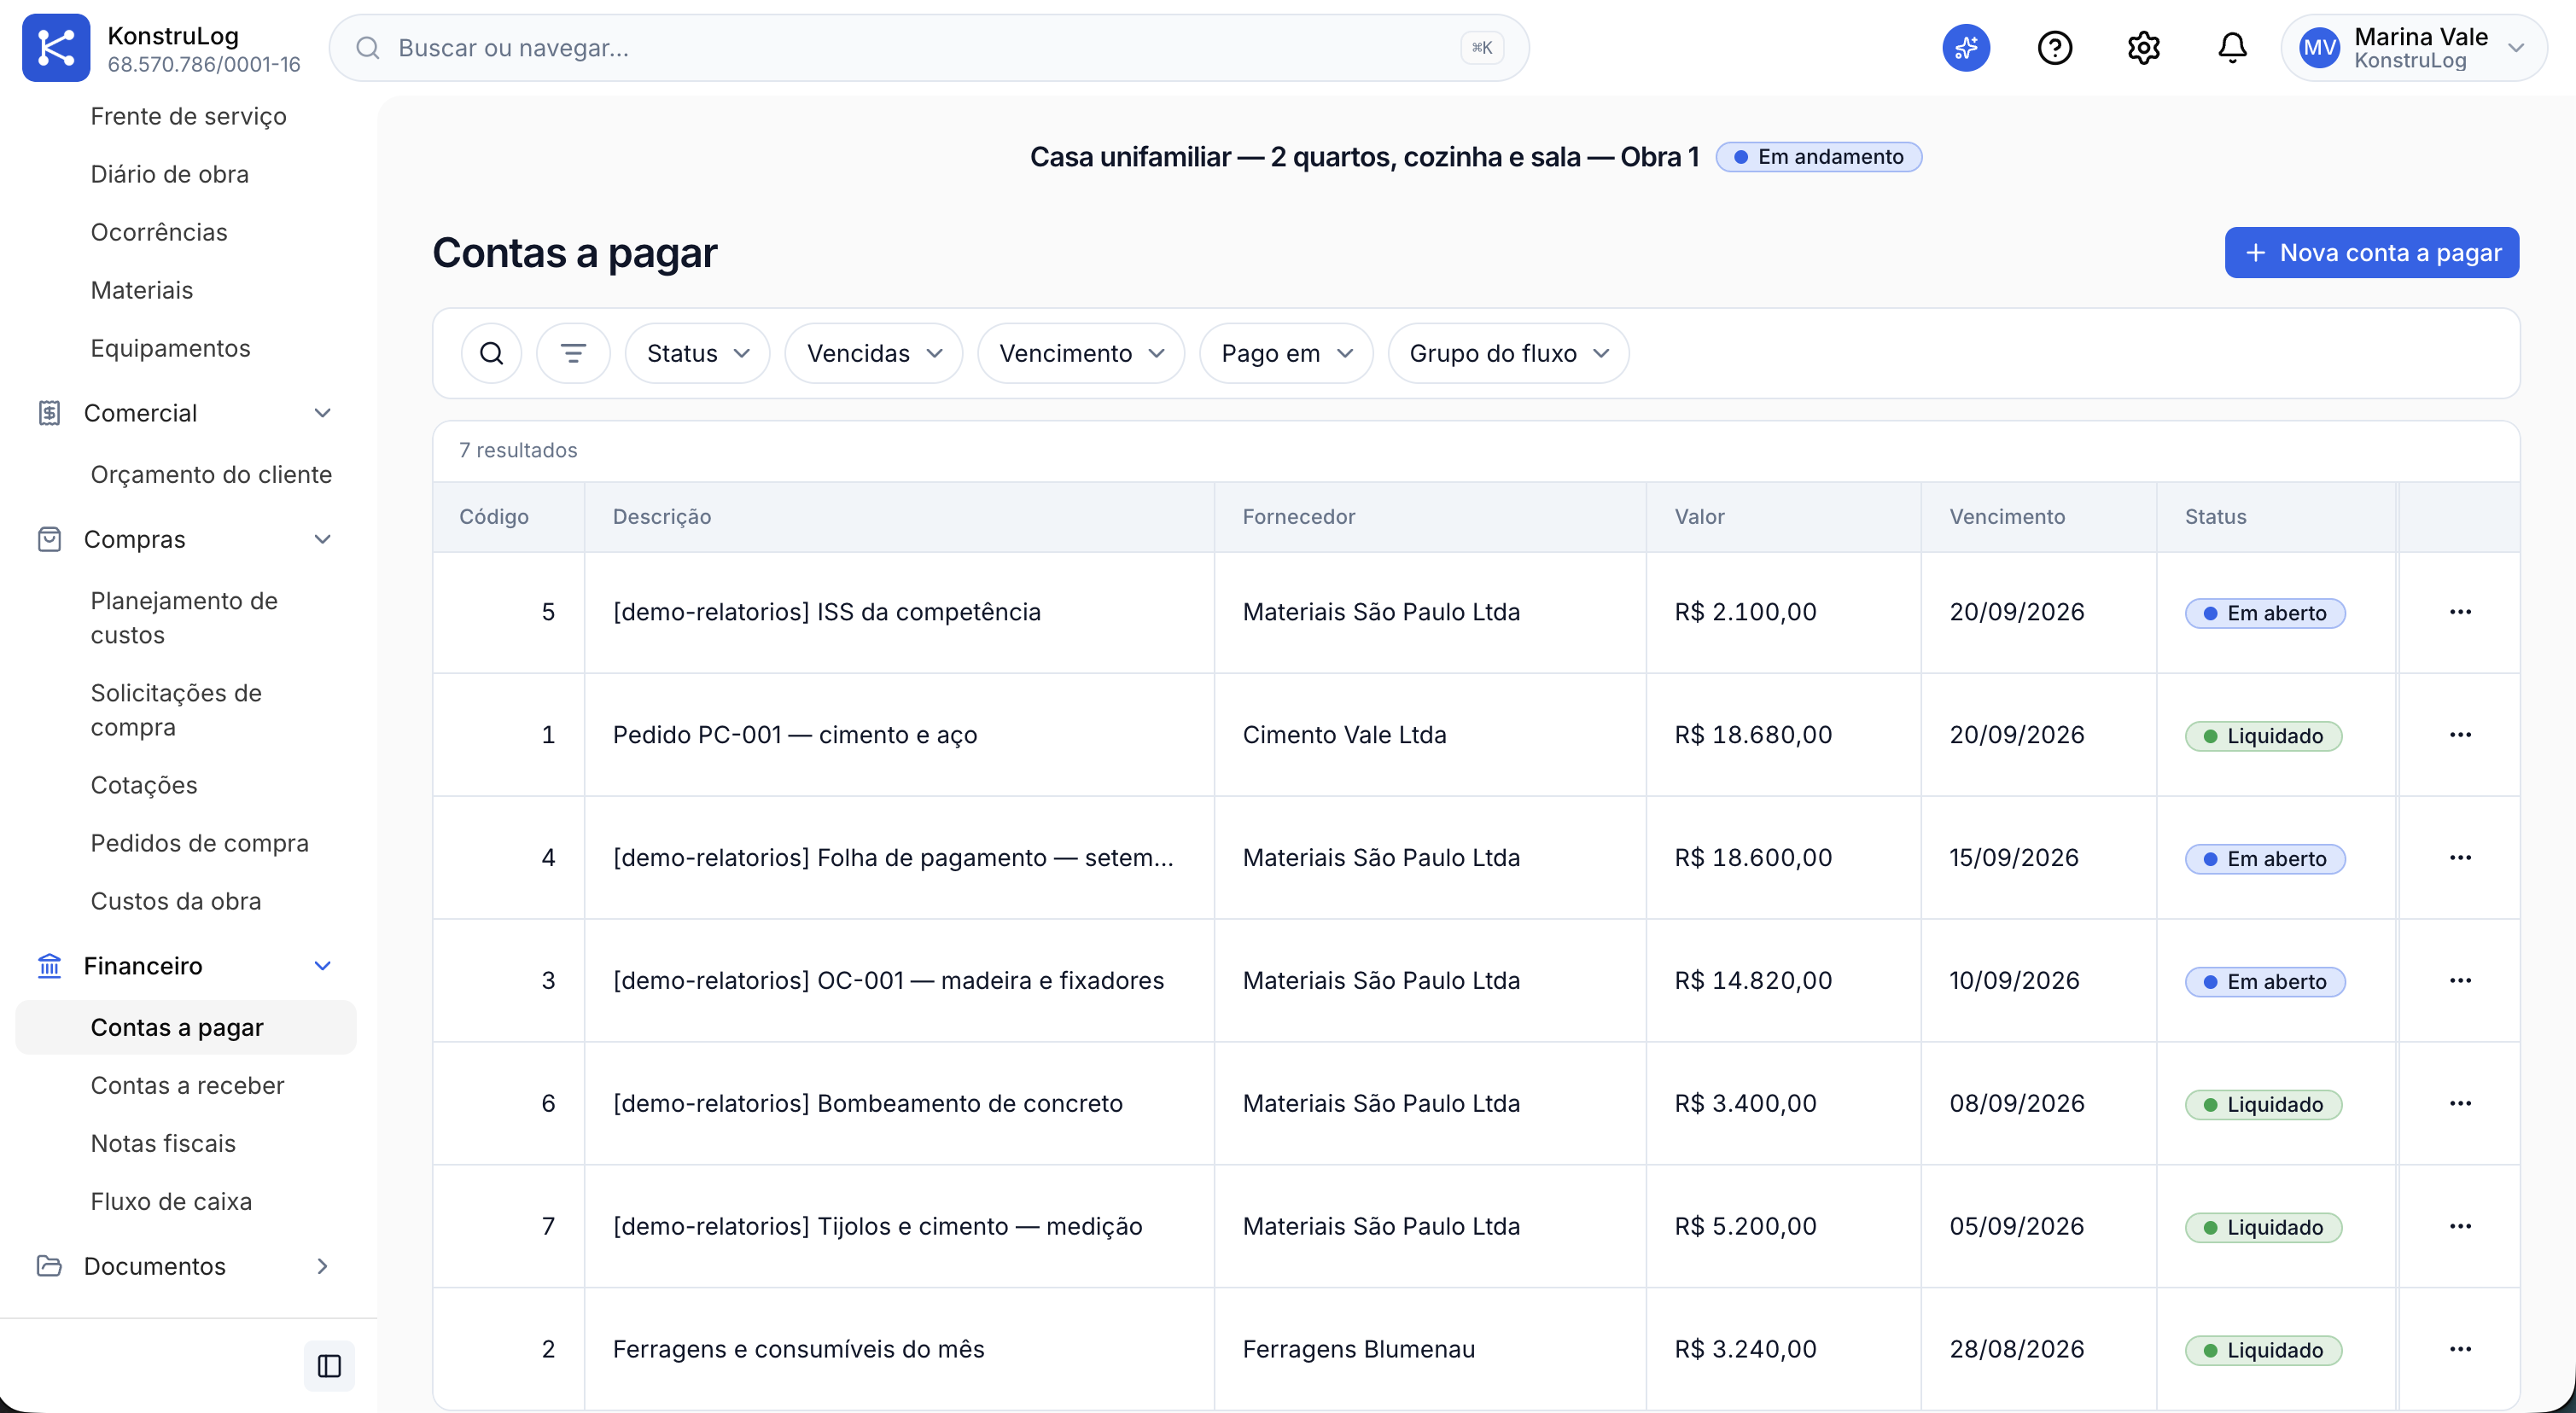Image resolution: width=2576 pixels, height=1413 pixels.
Task: Open the notifications bell
Action: (2232, 47)
